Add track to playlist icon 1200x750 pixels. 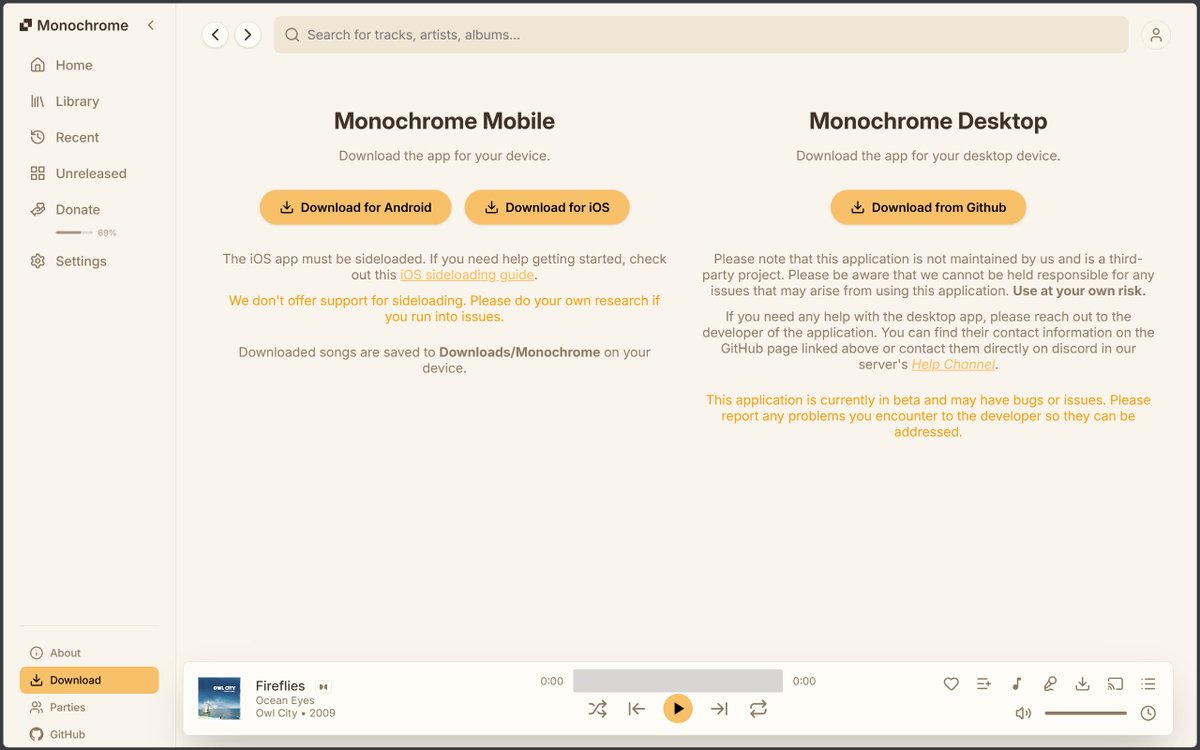coord(984,684)
